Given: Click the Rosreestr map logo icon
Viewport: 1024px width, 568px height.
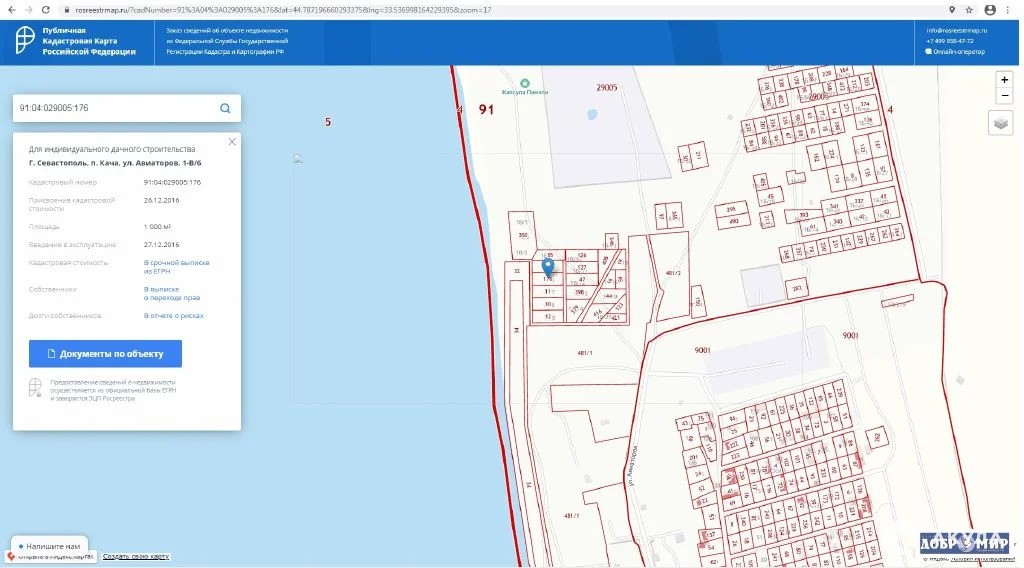Looking at the screenshot, I should click(x=26, y=41).
